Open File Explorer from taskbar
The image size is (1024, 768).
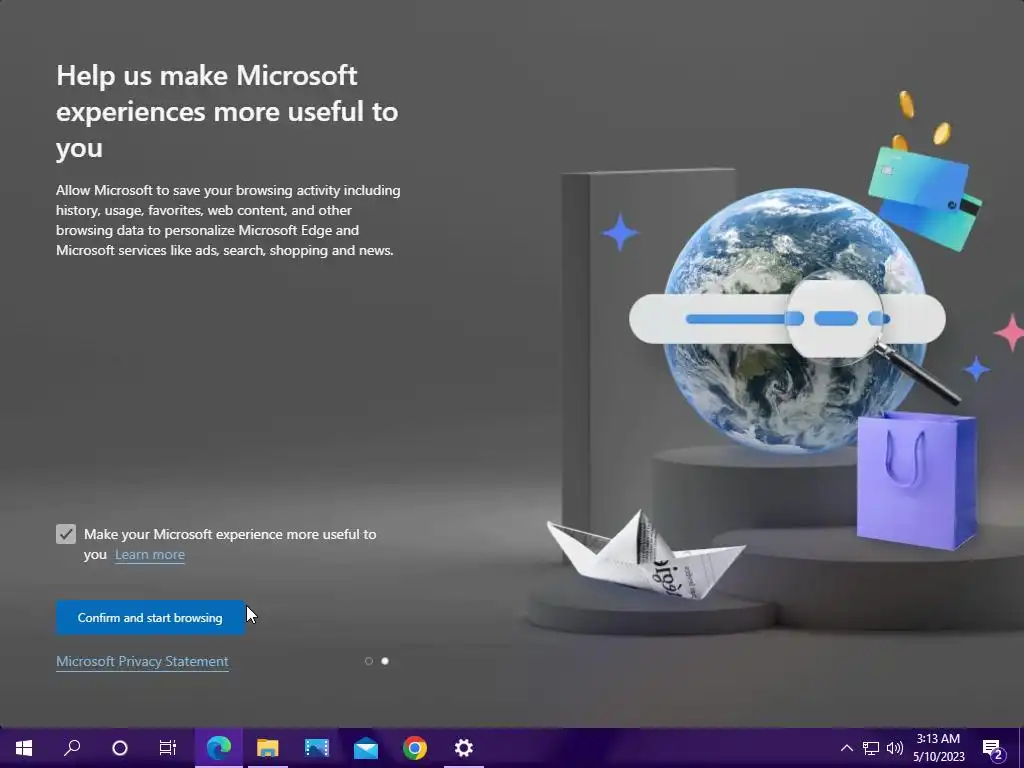[268, 748]
